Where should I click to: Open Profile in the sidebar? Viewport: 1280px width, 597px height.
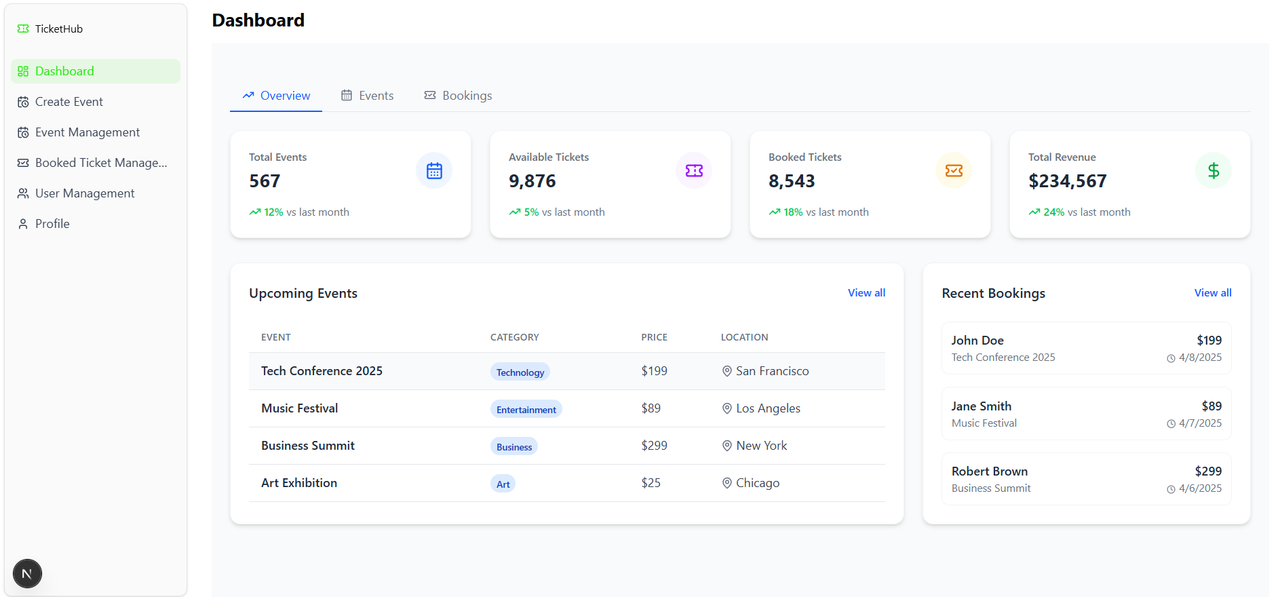click(x=96, y=224)
